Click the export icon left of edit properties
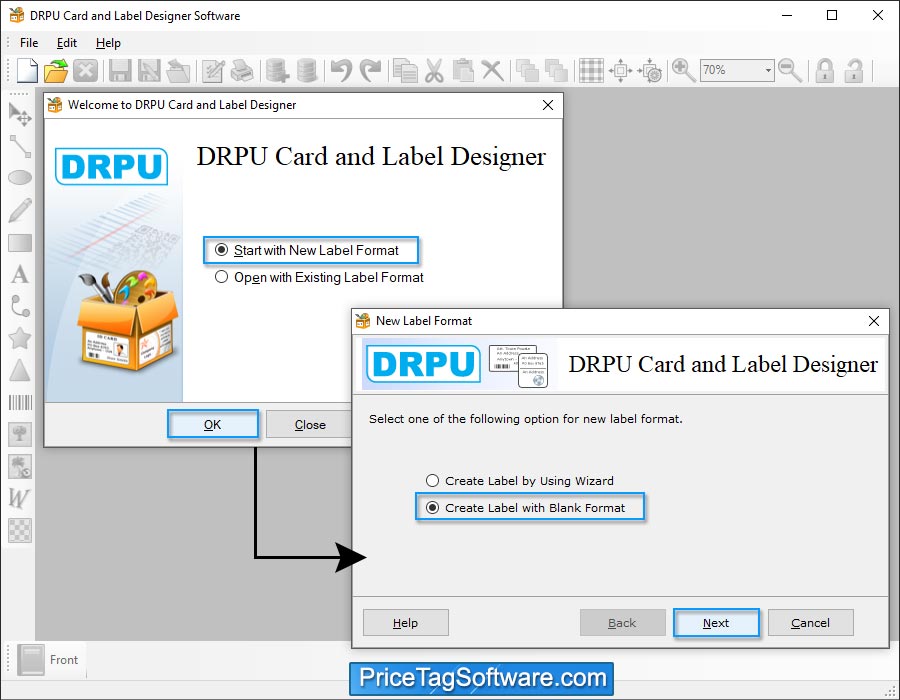 (x=178, y=71)
